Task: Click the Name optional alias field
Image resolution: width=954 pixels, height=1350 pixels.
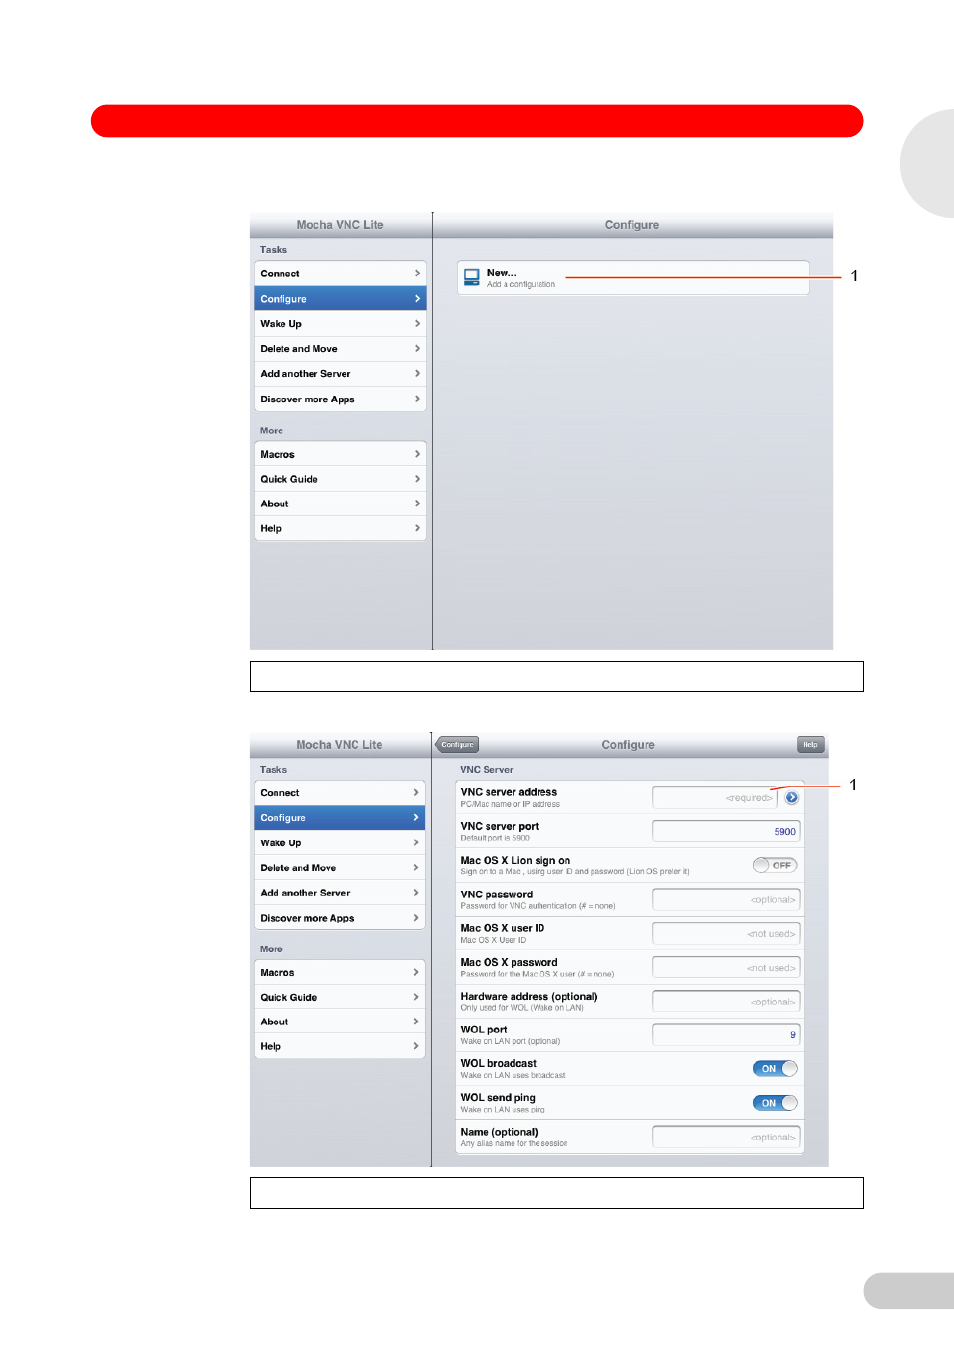Action: coord(726,1137)
